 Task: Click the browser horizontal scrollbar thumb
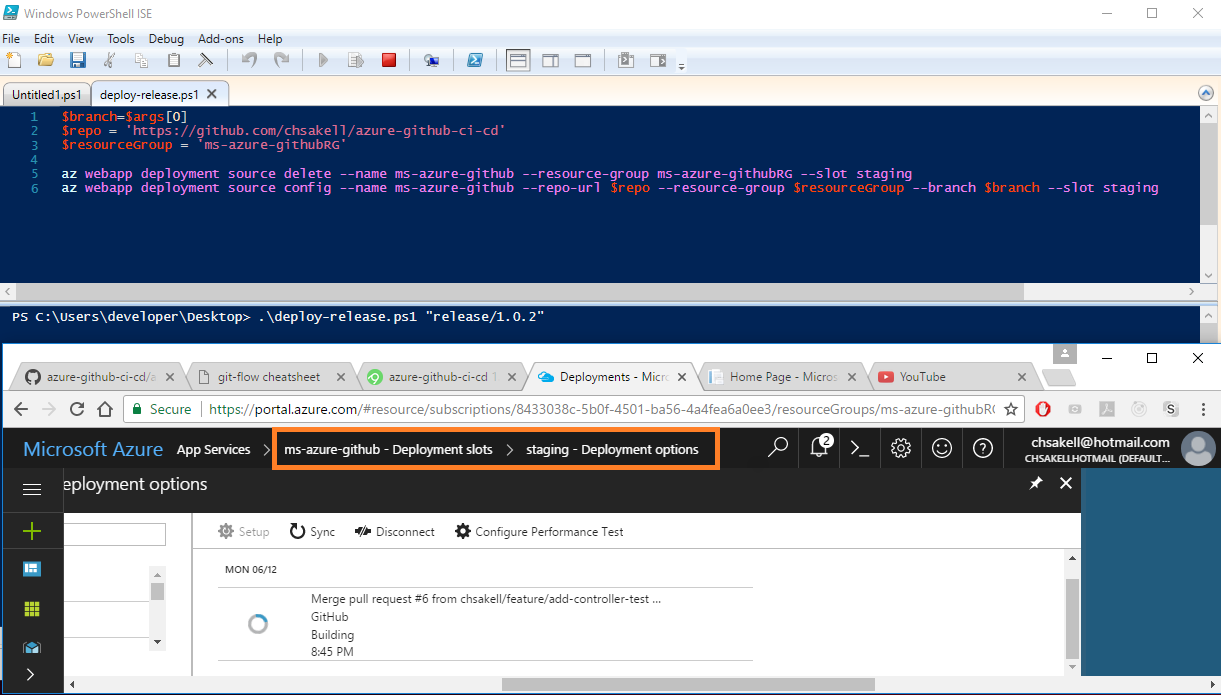coord(688,685)
